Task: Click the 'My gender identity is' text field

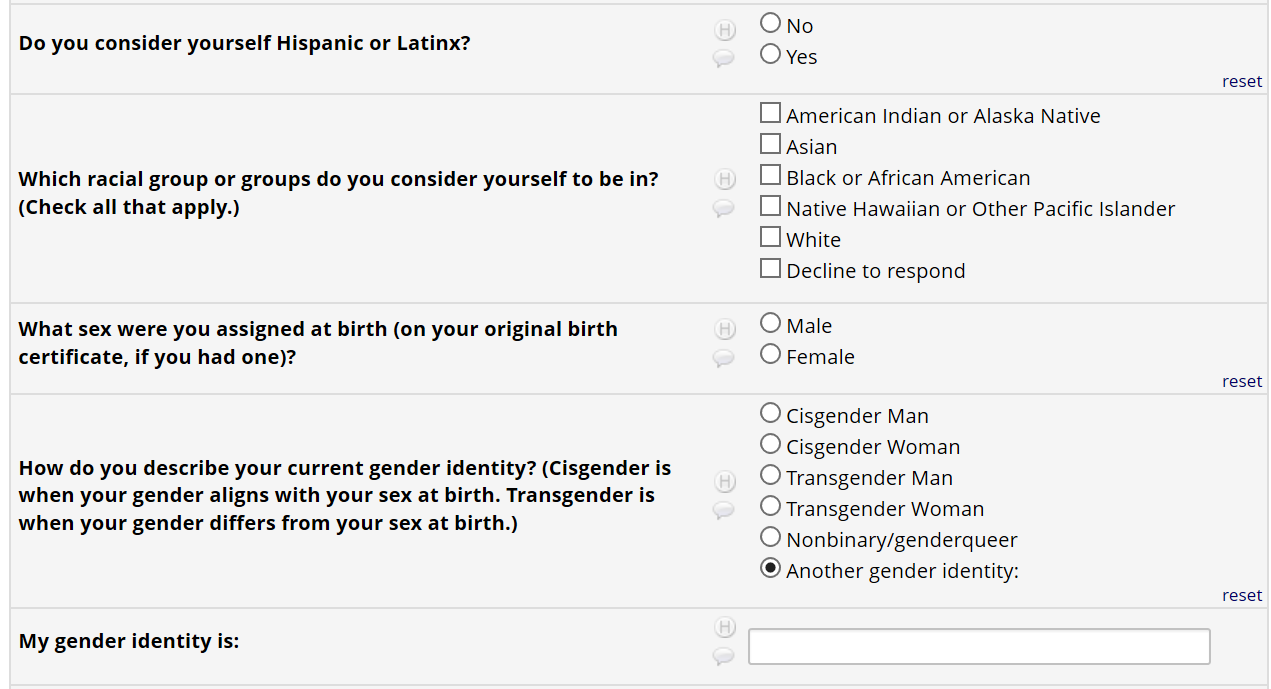Action: [x=979, y=646]
